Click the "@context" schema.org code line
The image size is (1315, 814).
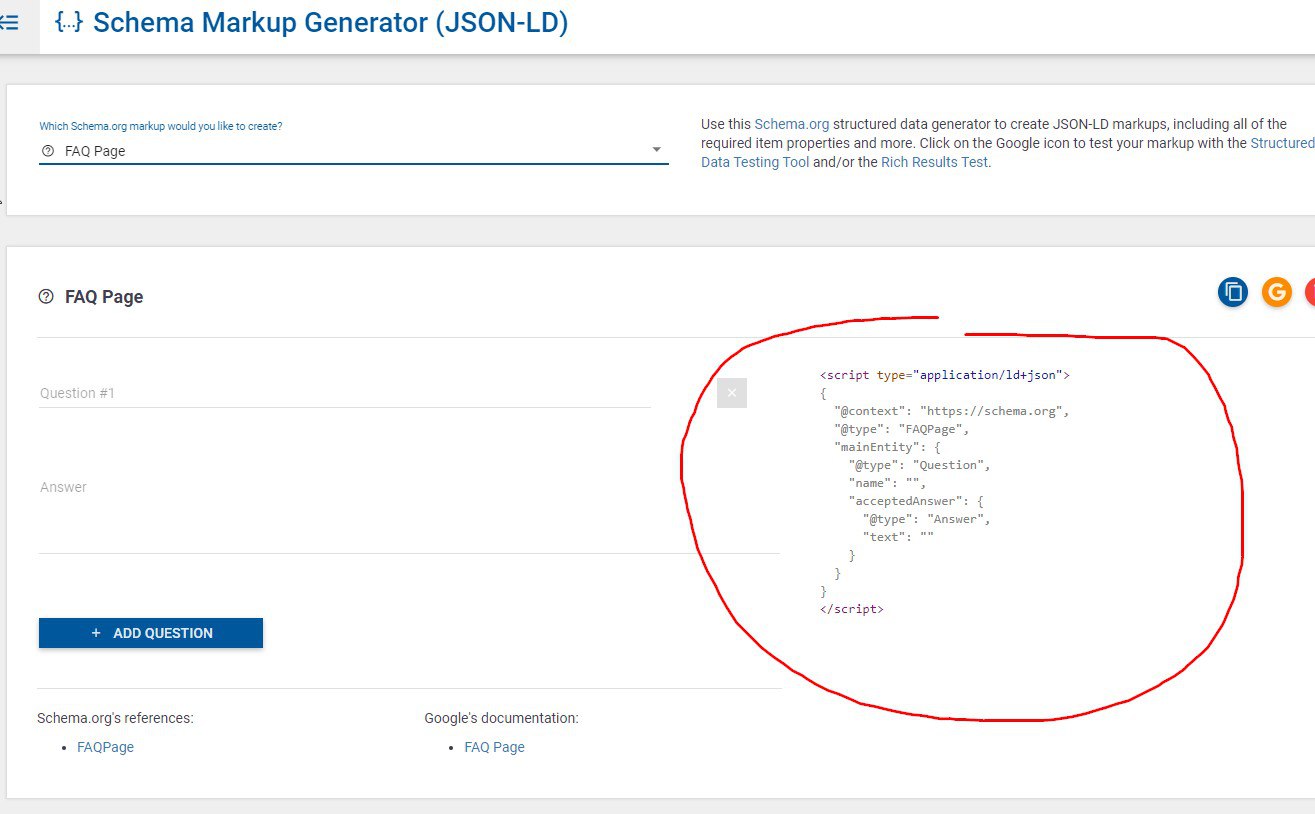(x=952, y=411)
